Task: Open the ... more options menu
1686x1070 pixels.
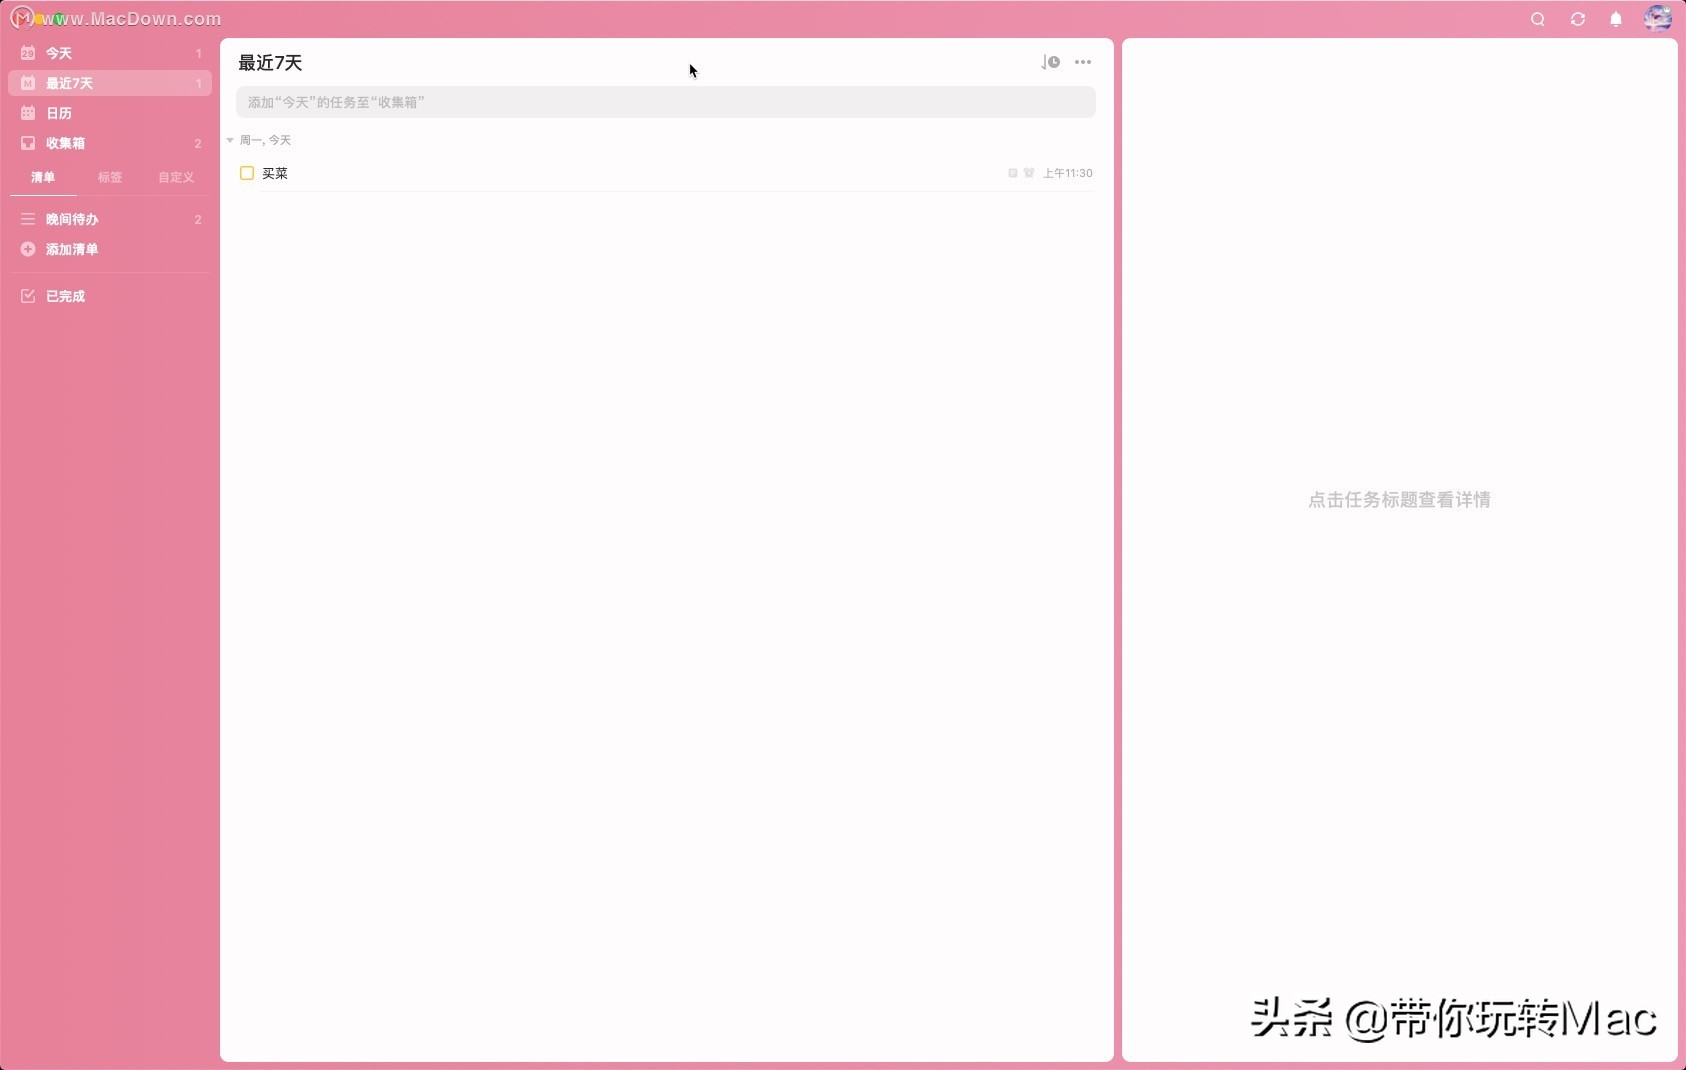Action: tap(1083, 62)
